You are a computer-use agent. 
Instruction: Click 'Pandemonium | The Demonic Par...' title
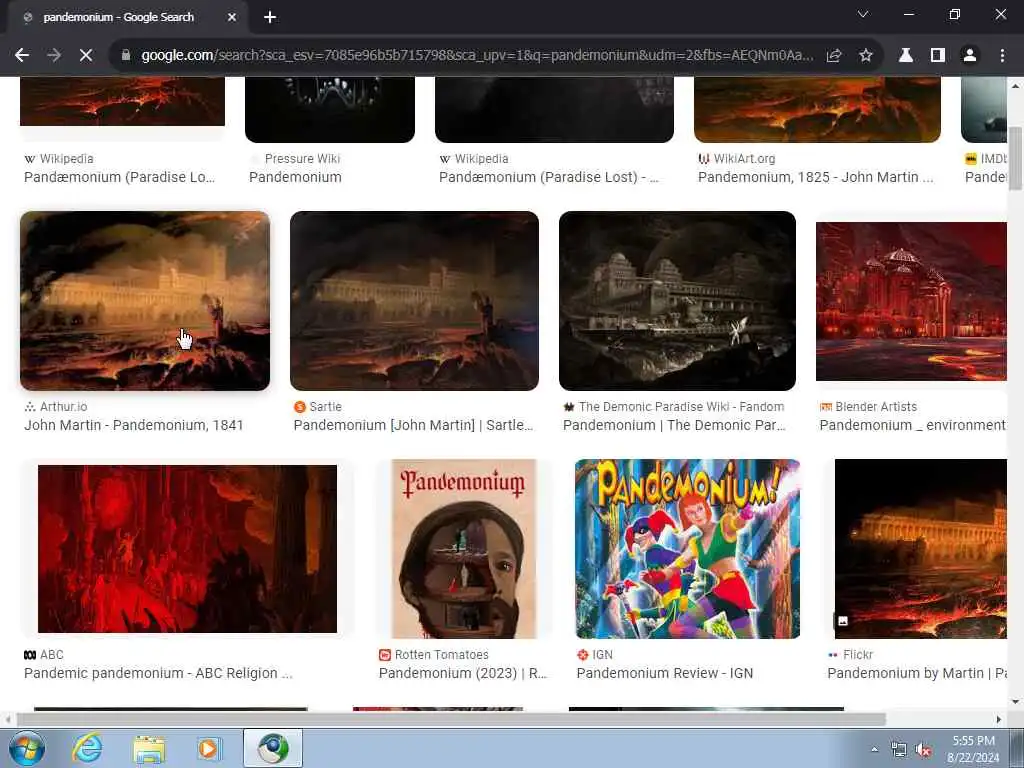(x=674, y=425)
